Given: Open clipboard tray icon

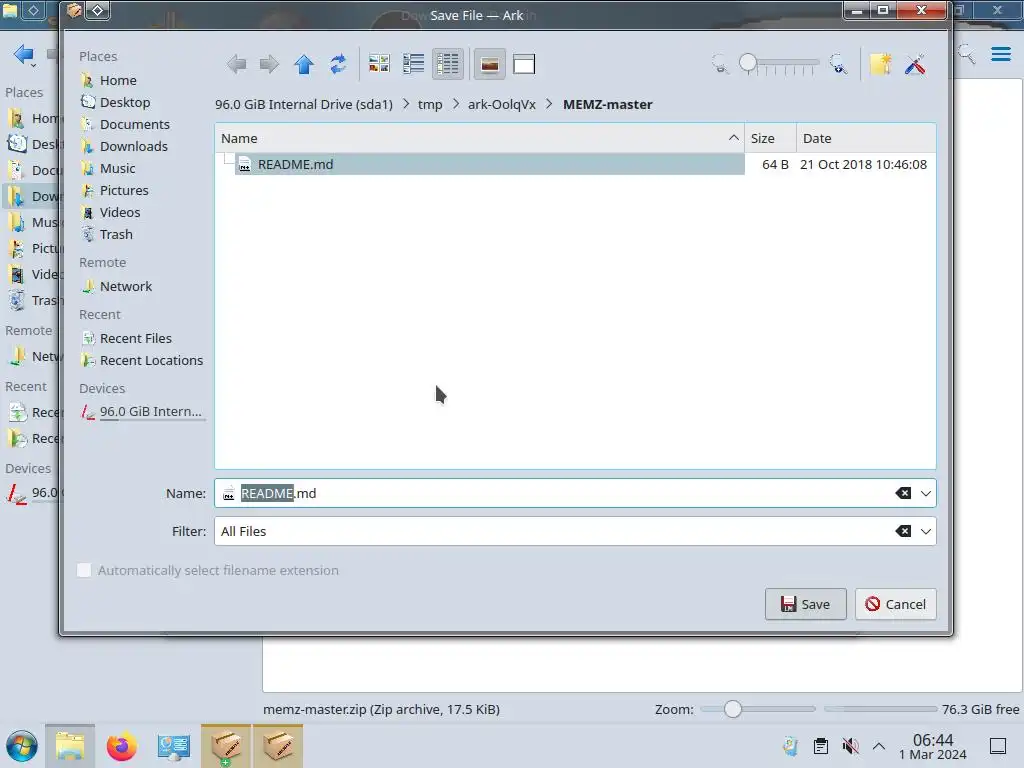Looking at the screenshot, I should click(821, 746).
